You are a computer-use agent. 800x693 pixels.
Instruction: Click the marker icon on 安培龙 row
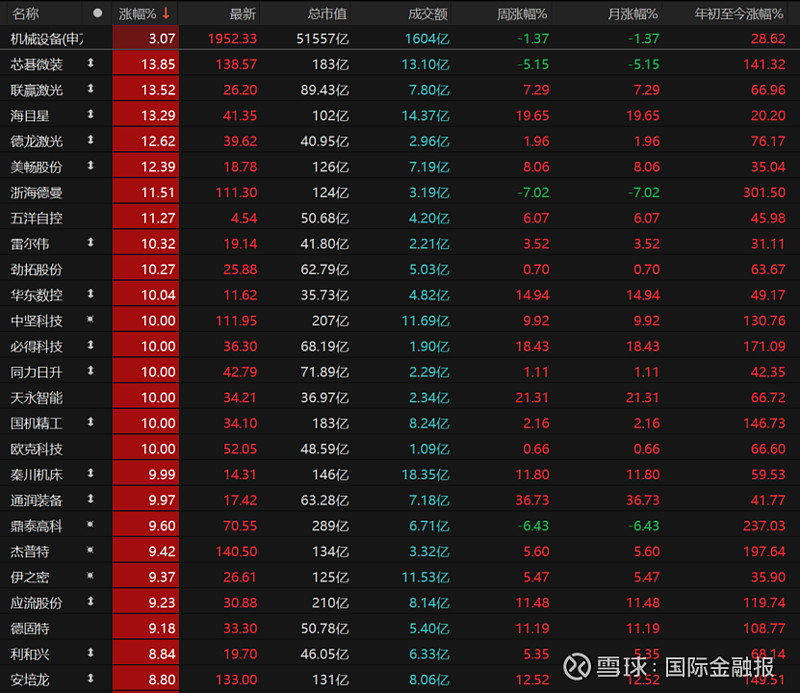[x=90, y=678]
